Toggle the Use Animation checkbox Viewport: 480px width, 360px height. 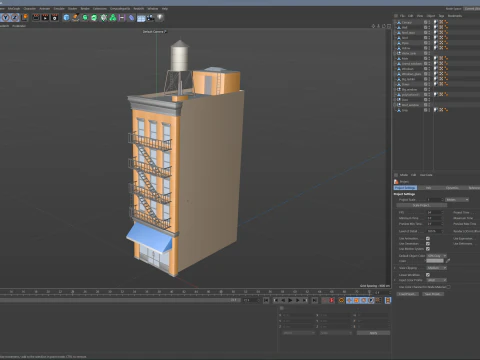(x=428, y=238)
